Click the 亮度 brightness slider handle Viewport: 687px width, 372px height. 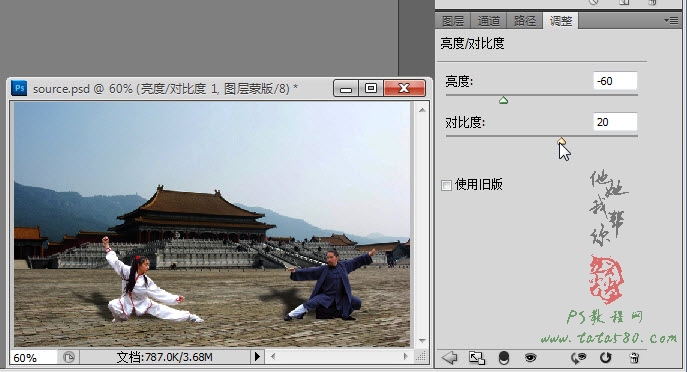(503, 100)
